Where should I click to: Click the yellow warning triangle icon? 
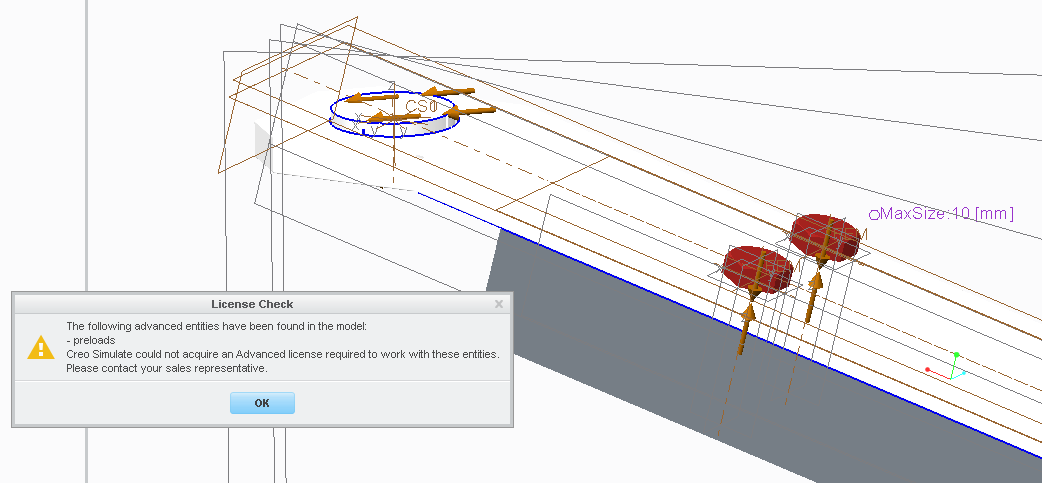coord(41,347)
